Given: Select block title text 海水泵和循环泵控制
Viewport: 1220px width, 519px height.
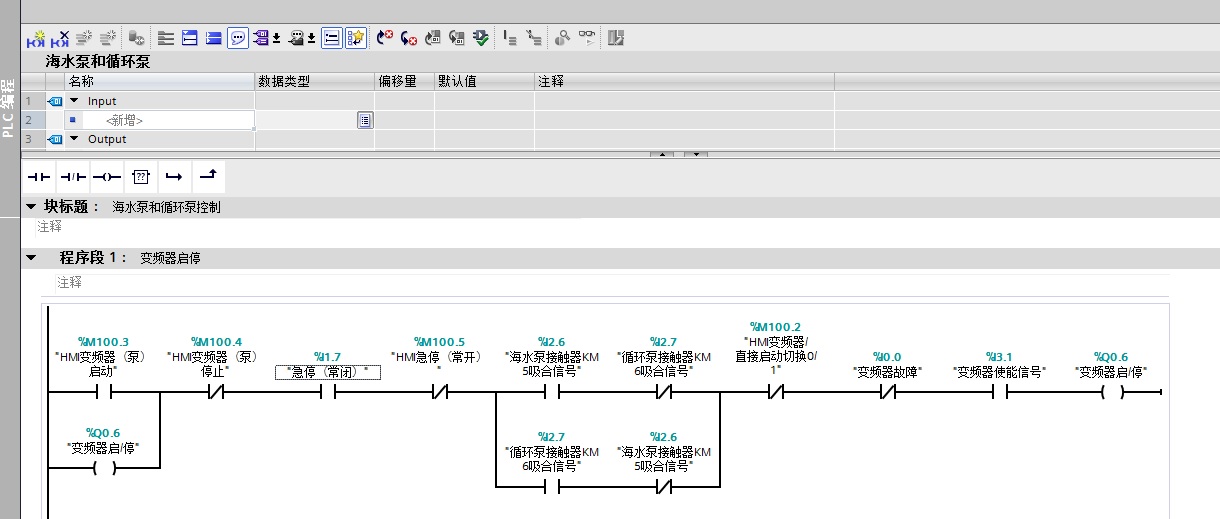Looking at the screenshot, I should [166, 207].
